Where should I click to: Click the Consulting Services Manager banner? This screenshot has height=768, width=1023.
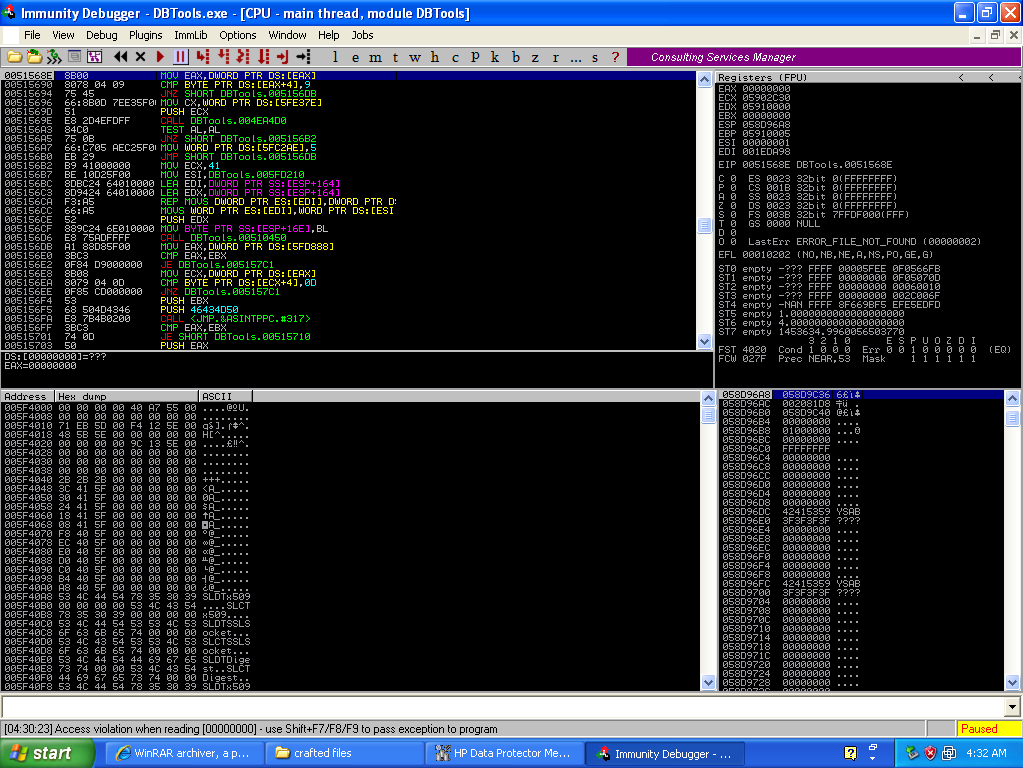[x=723, y=57]
